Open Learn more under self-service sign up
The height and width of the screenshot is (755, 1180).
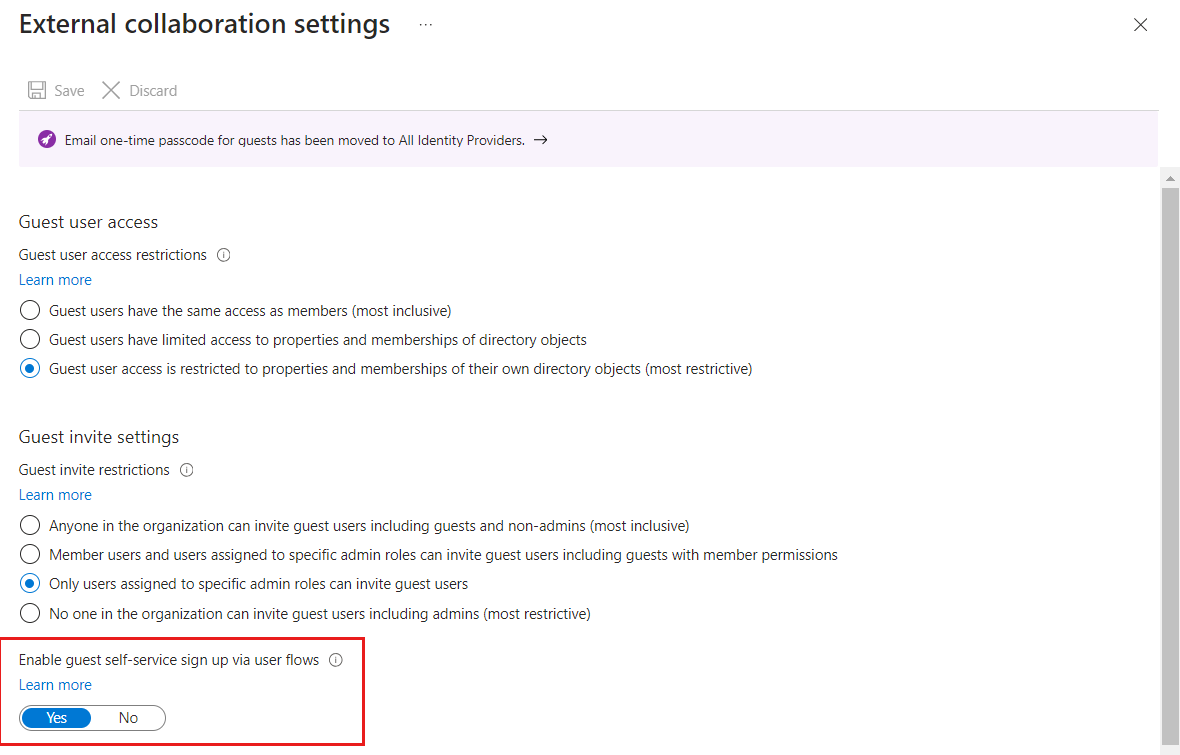tap(55, 685)
